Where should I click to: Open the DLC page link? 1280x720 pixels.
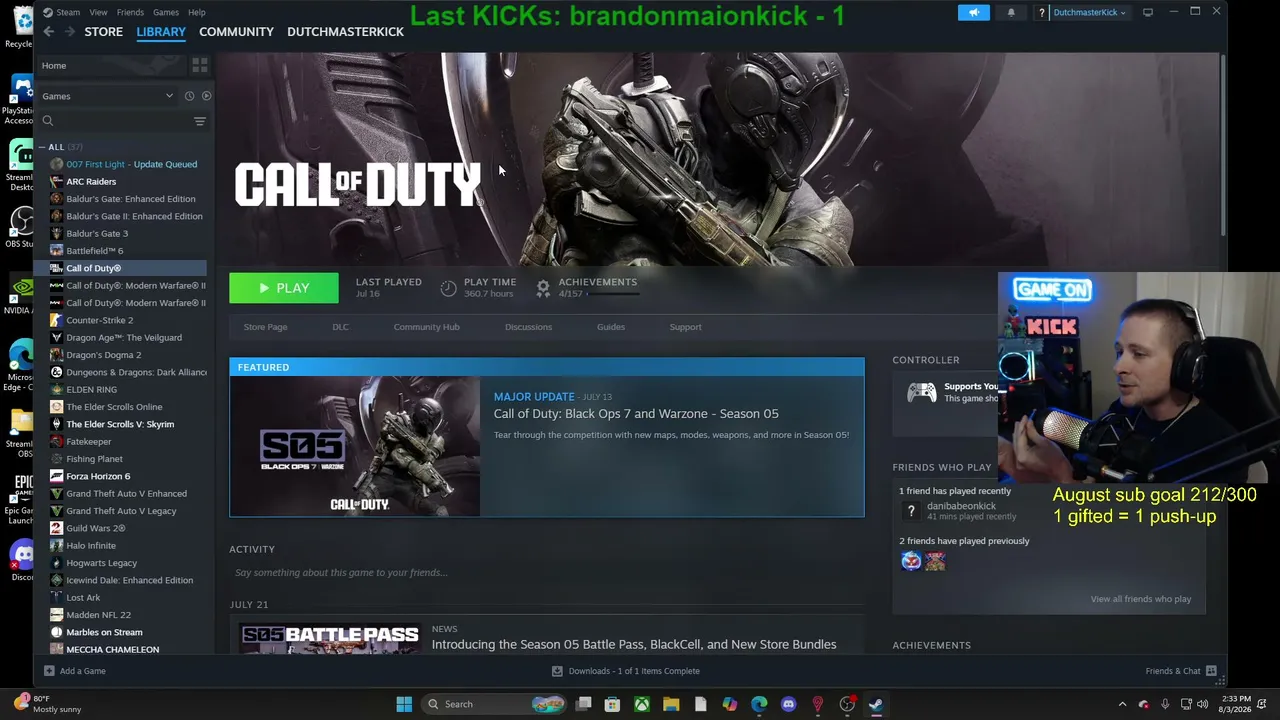pyautogui.click(x=340, y=327)
